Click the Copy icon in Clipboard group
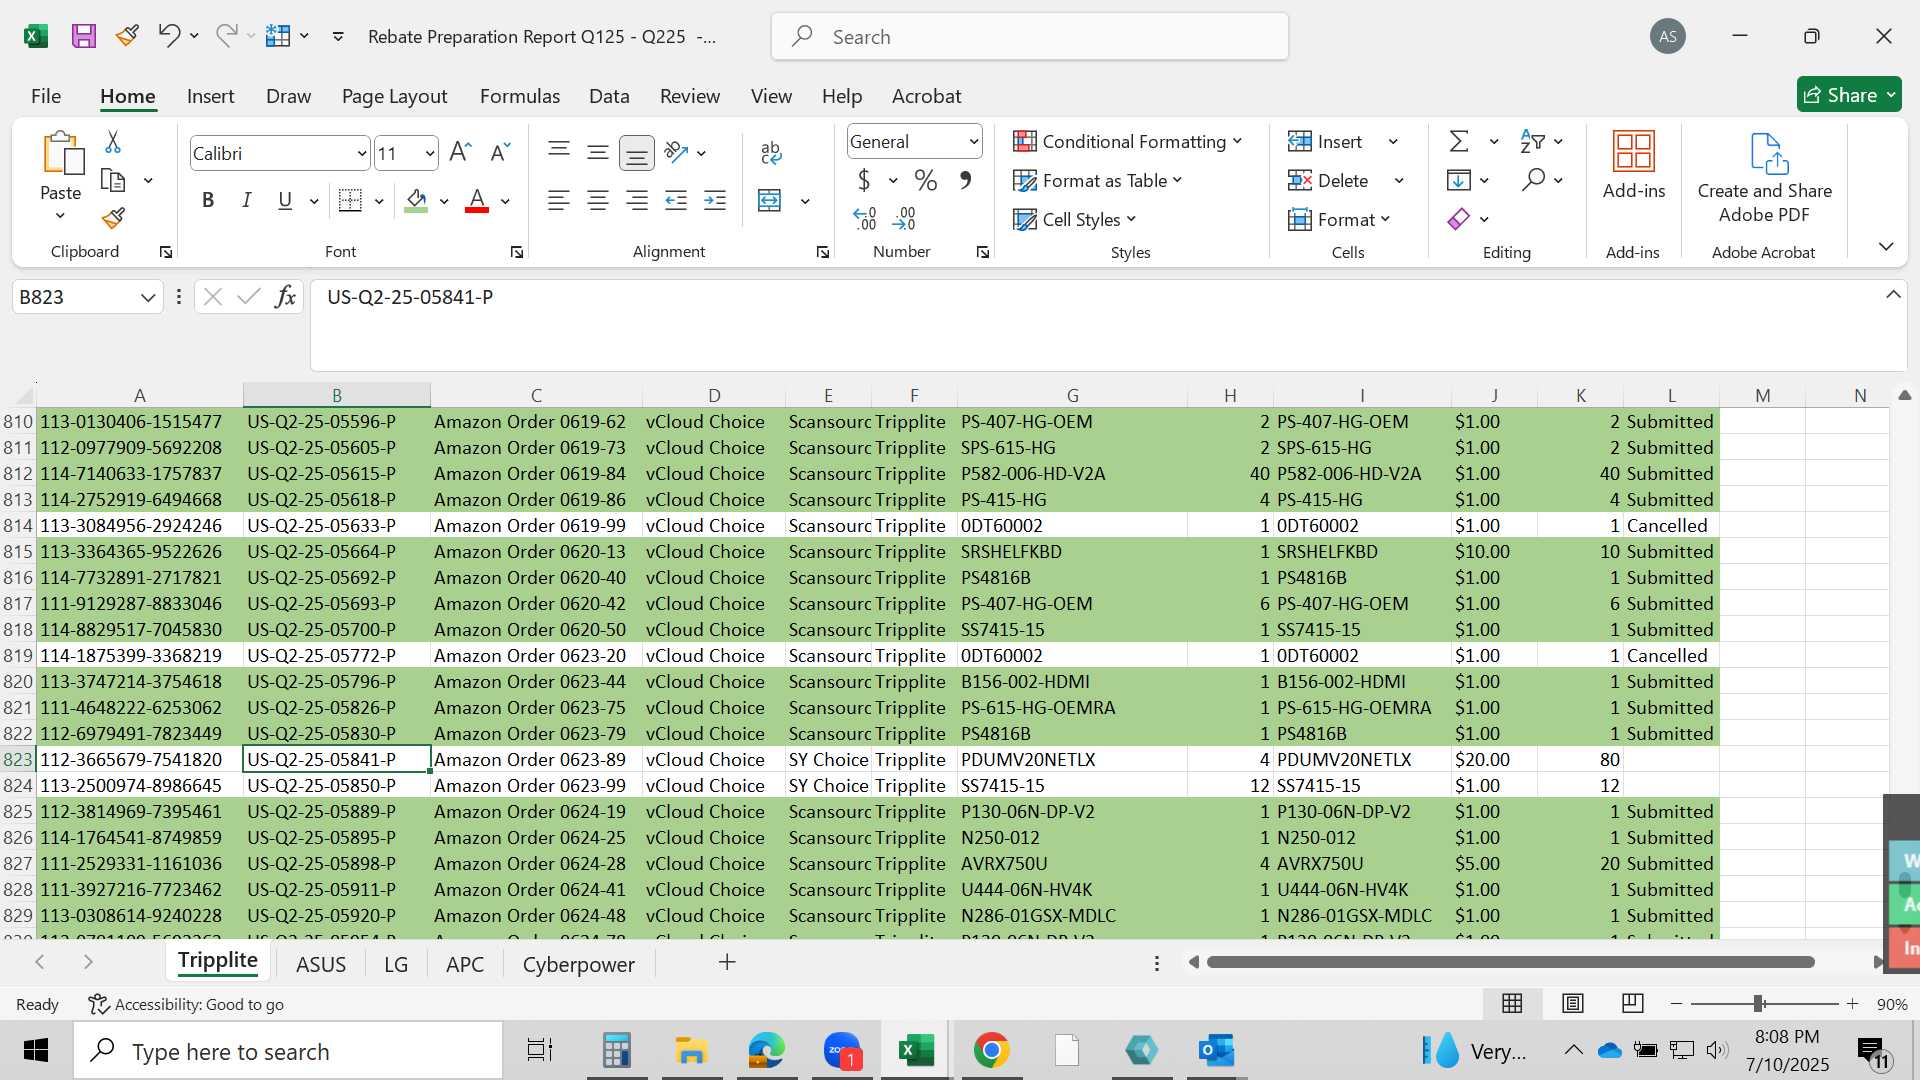Screen dimensions: 1920x1080 113,181
